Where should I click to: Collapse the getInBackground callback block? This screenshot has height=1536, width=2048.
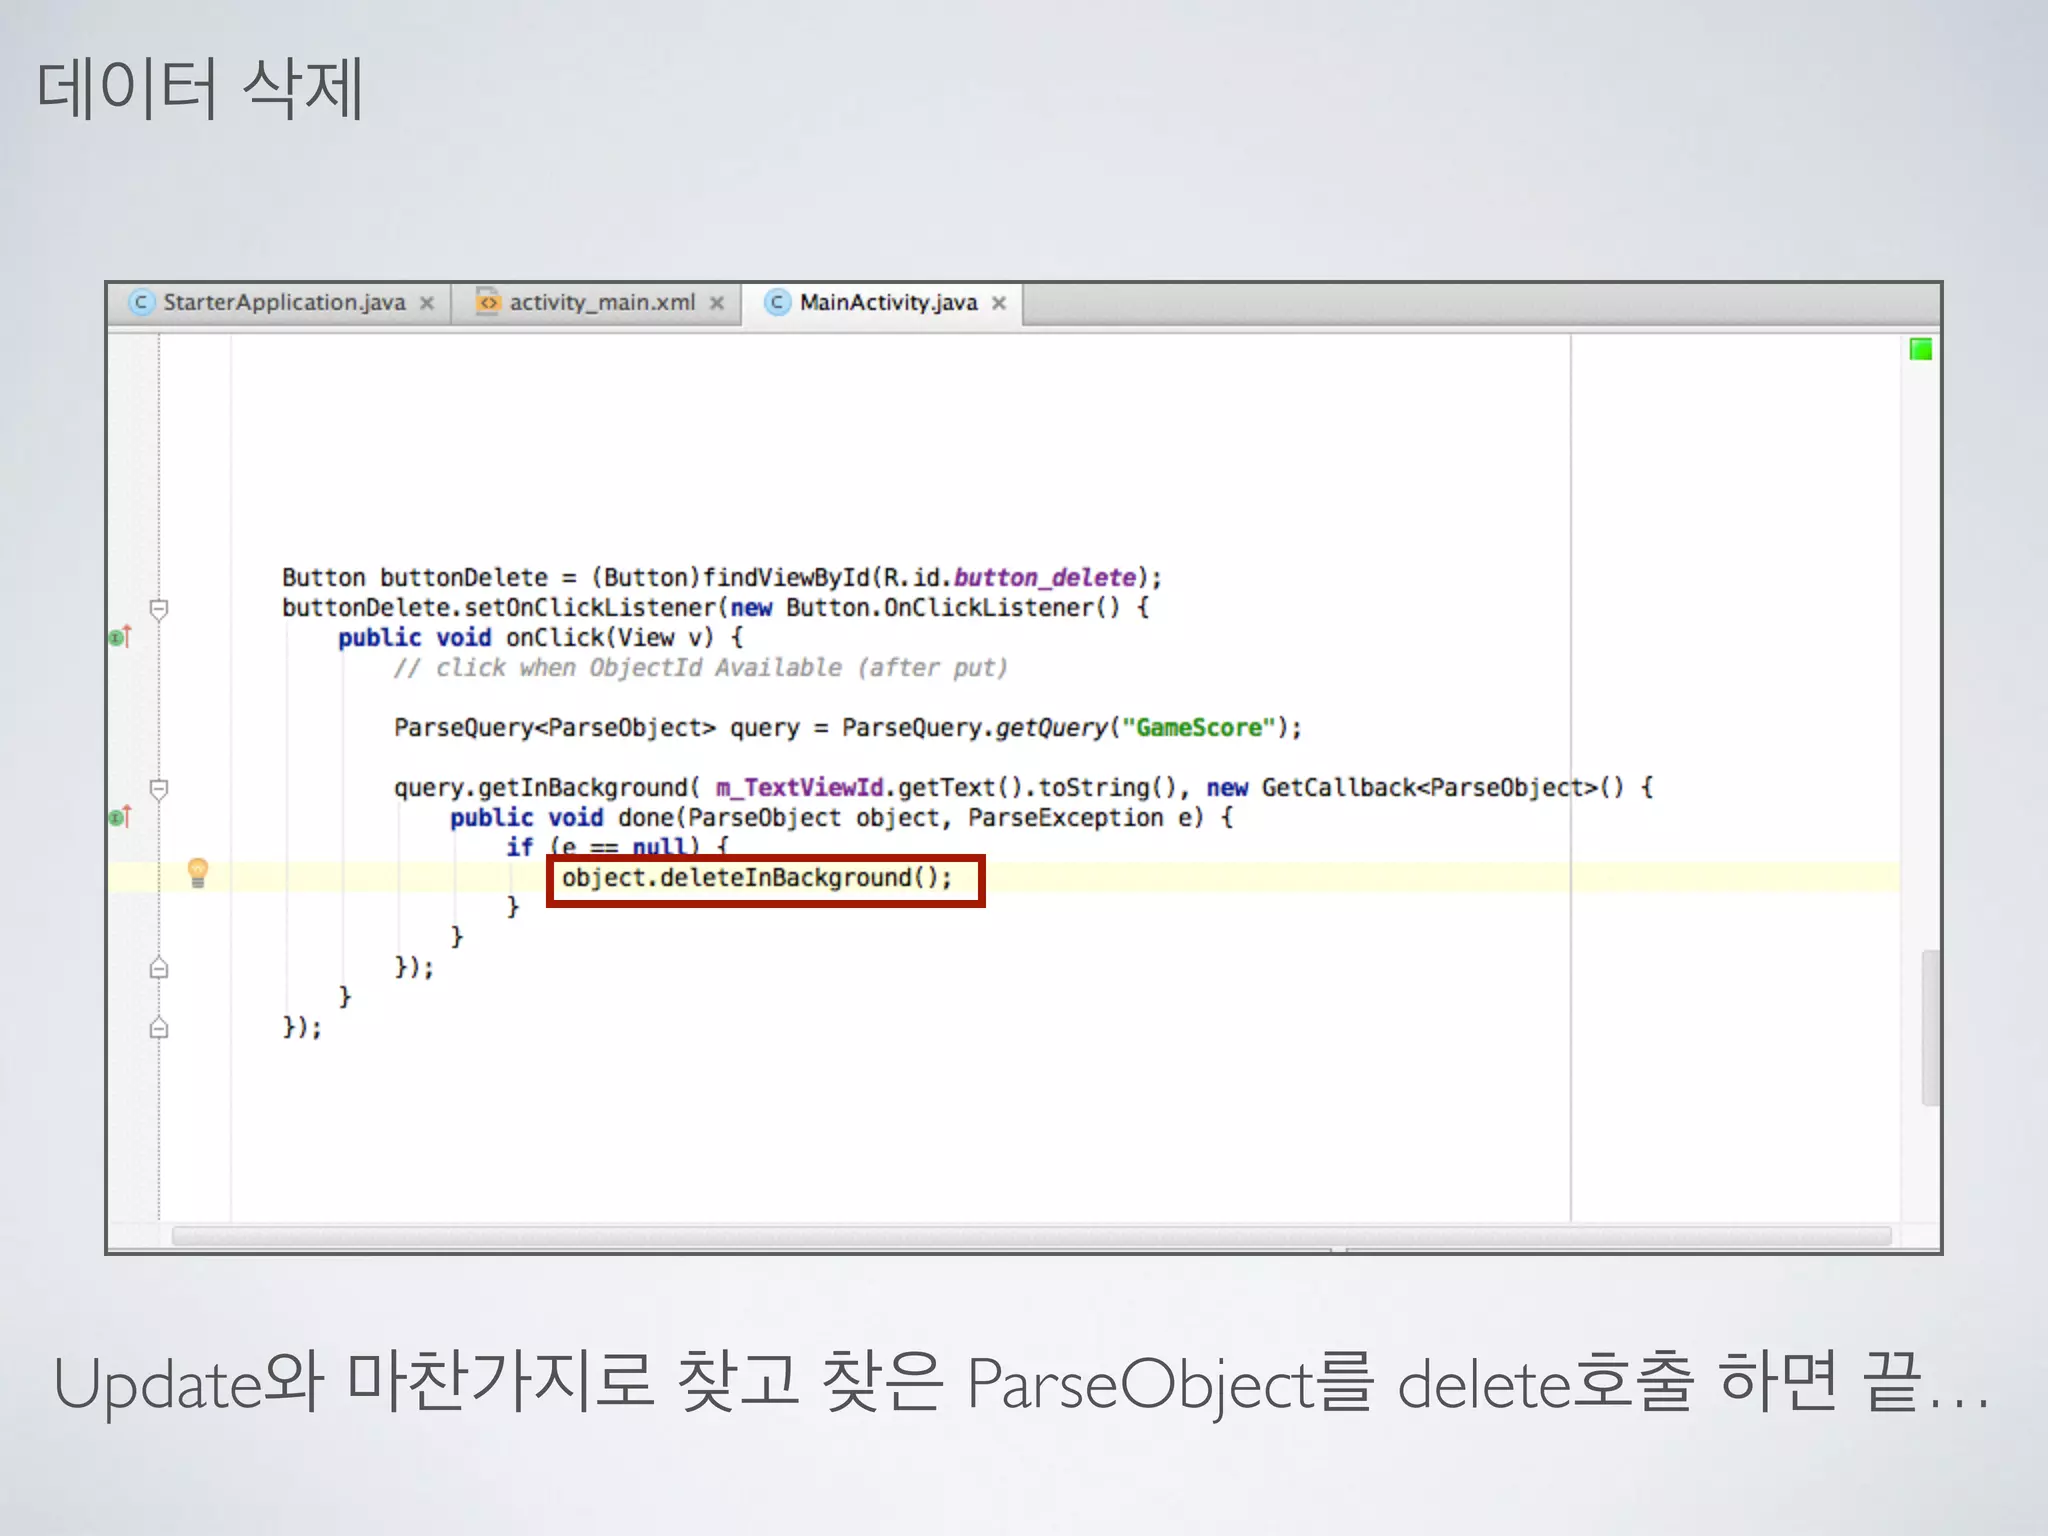tap(159, 789)
